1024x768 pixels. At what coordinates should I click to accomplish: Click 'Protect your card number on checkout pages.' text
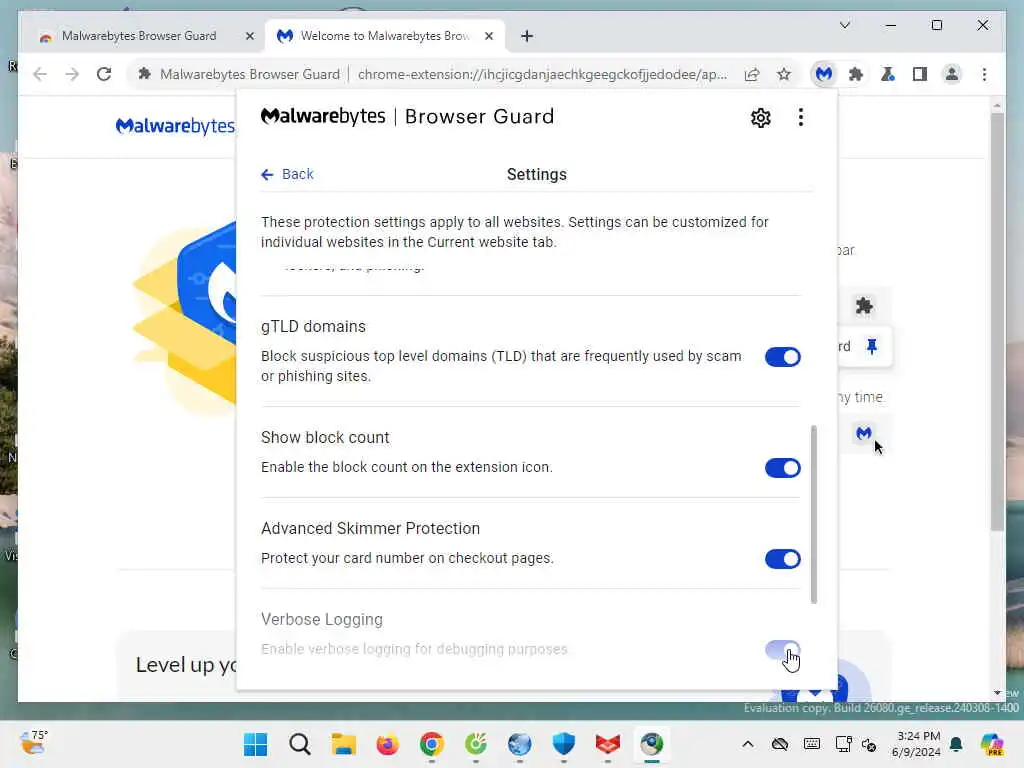pyautogui.click(x=407, y=558)
